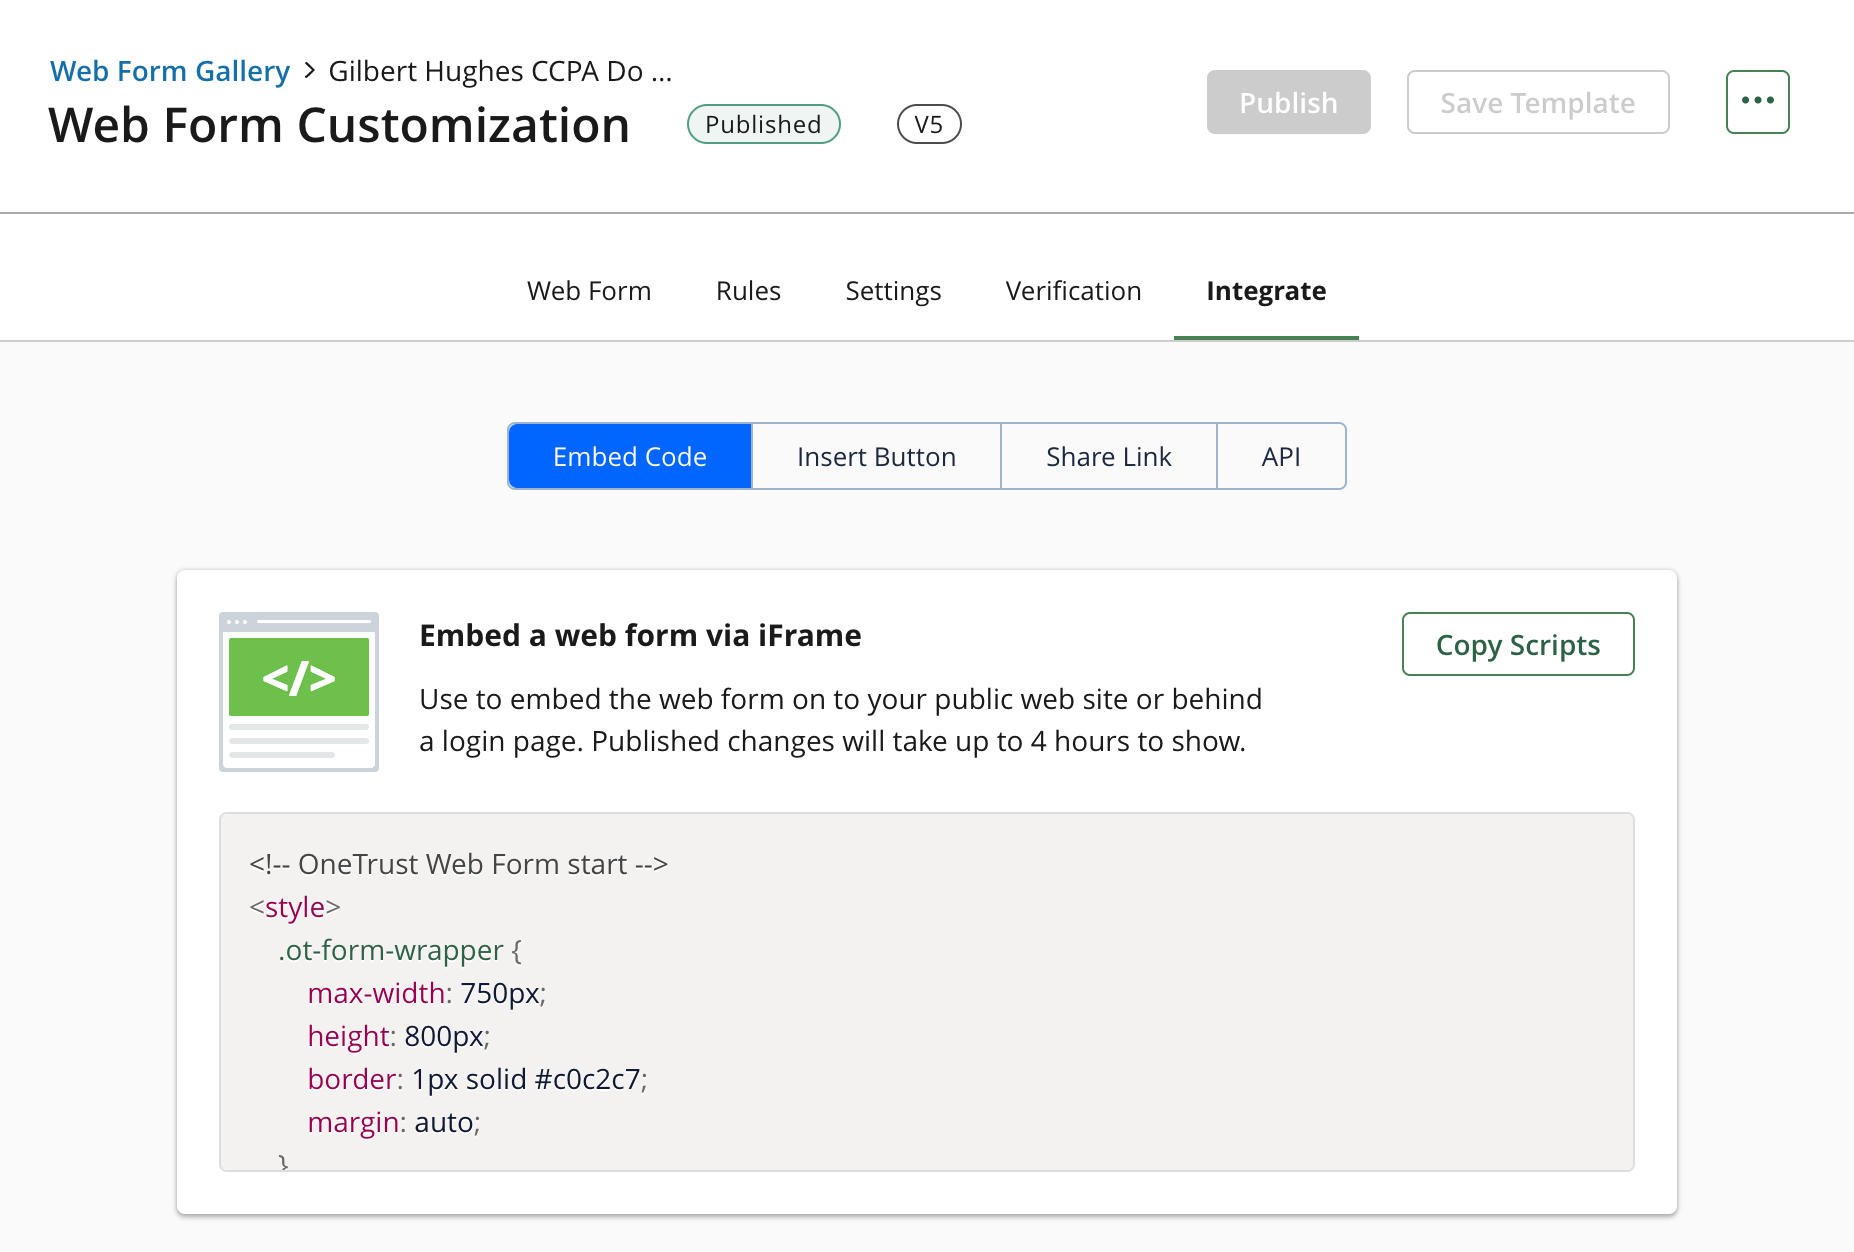
Task: Click the Gilbert Hughes CCPA breadcrumb
Action: click(x=500, y=71)
